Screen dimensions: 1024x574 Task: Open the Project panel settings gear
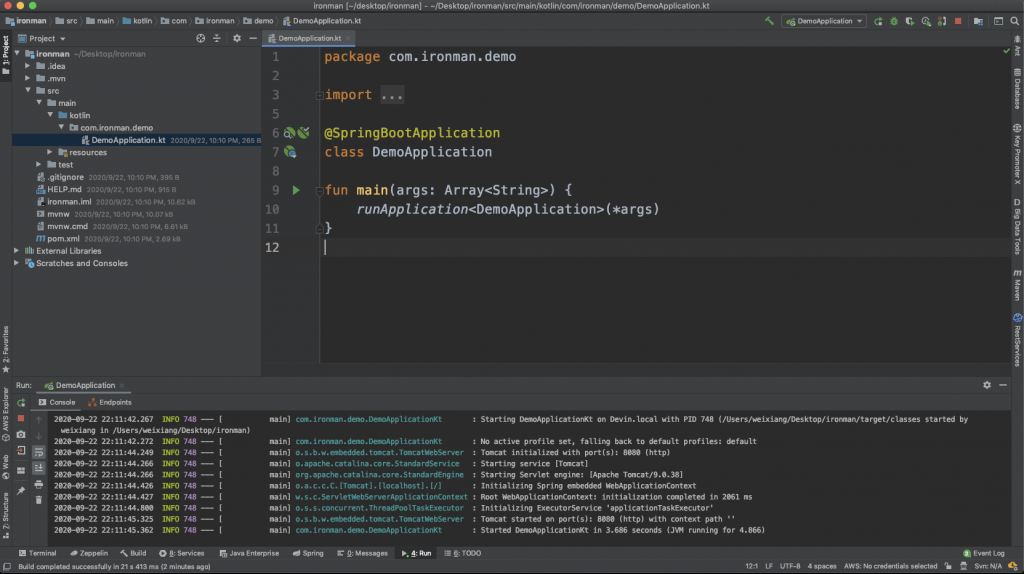pyautogui.click(x=236, y=39)
